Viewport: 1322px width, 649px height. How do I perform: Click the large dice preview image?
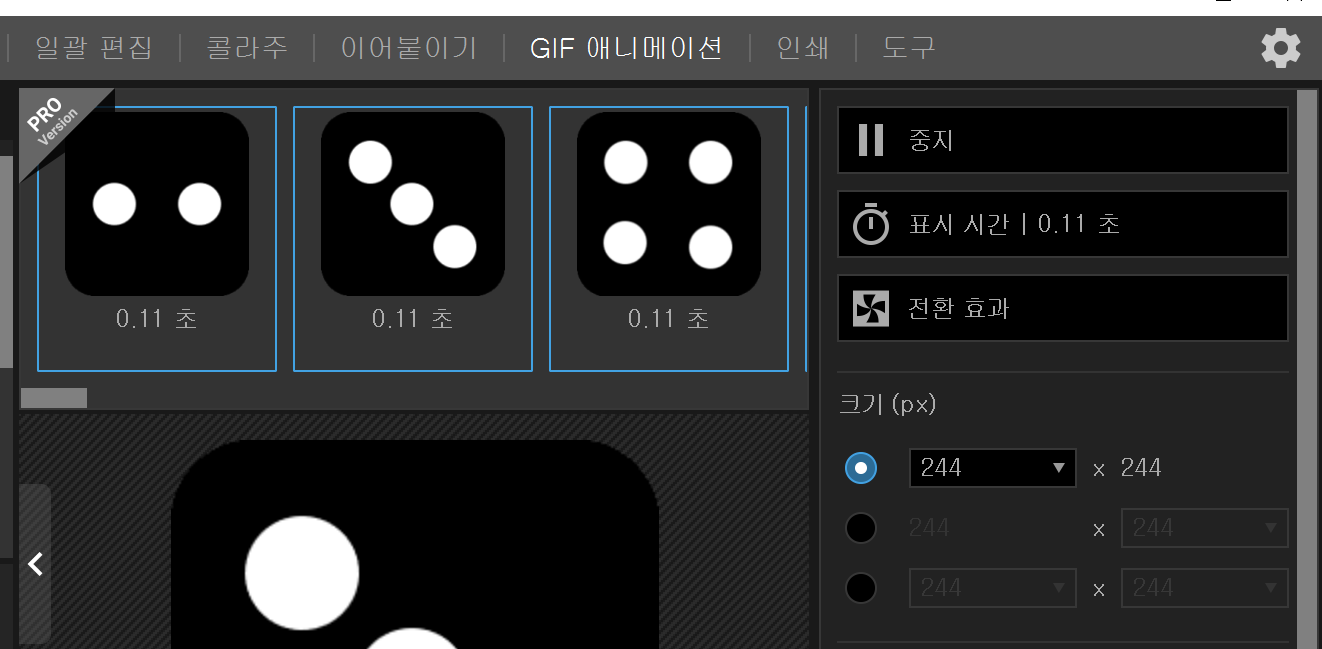(x=415, y=545)
